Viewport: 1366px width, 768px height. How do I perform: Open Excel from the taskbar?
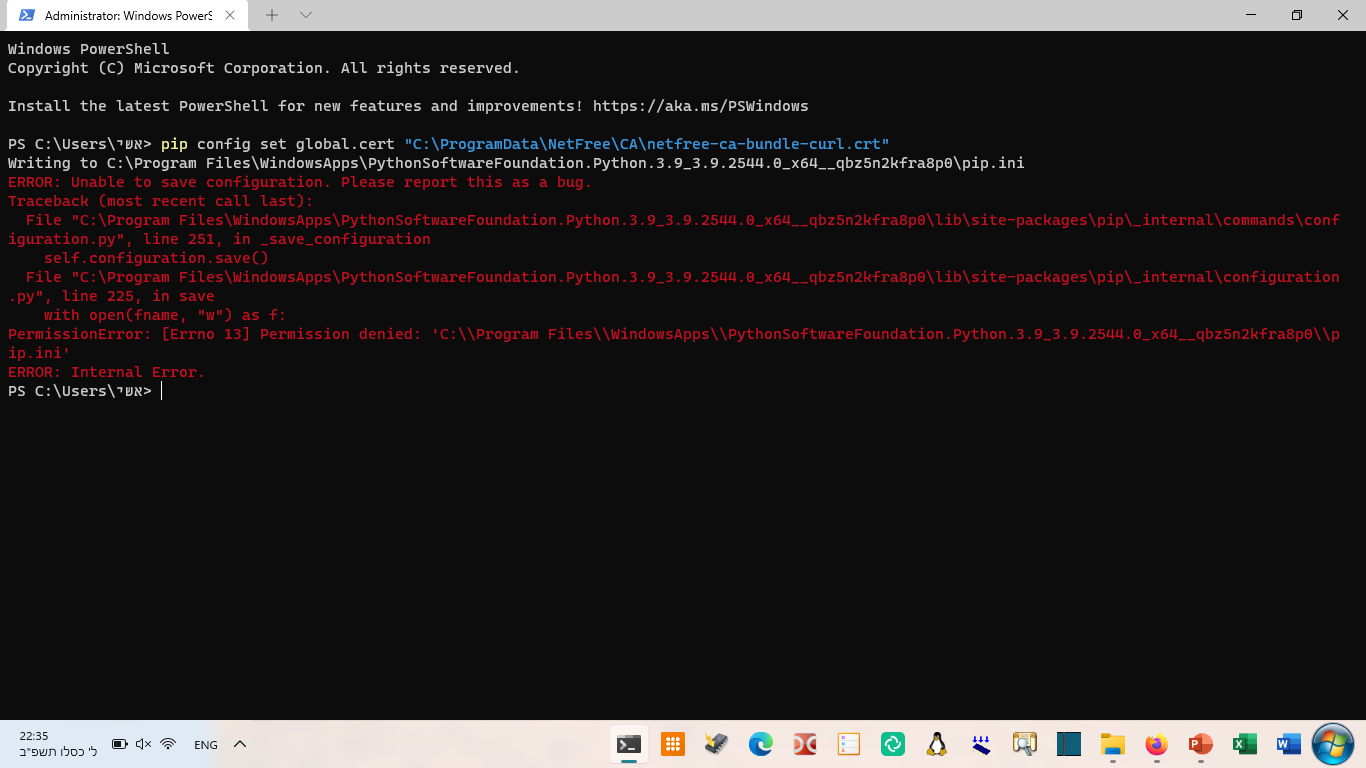coord(1244,744)
